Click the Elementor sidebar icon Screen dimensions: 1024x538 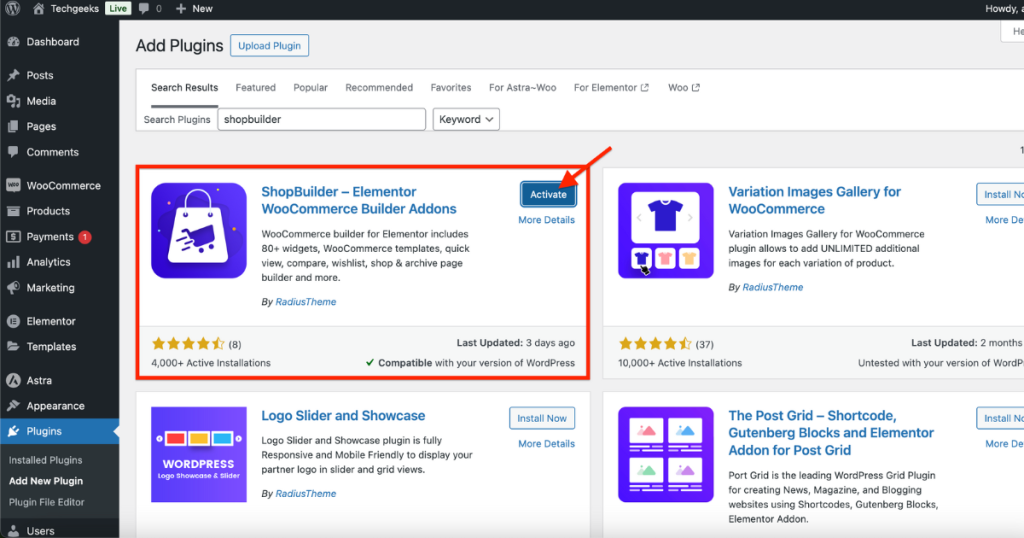coord(13,321)
